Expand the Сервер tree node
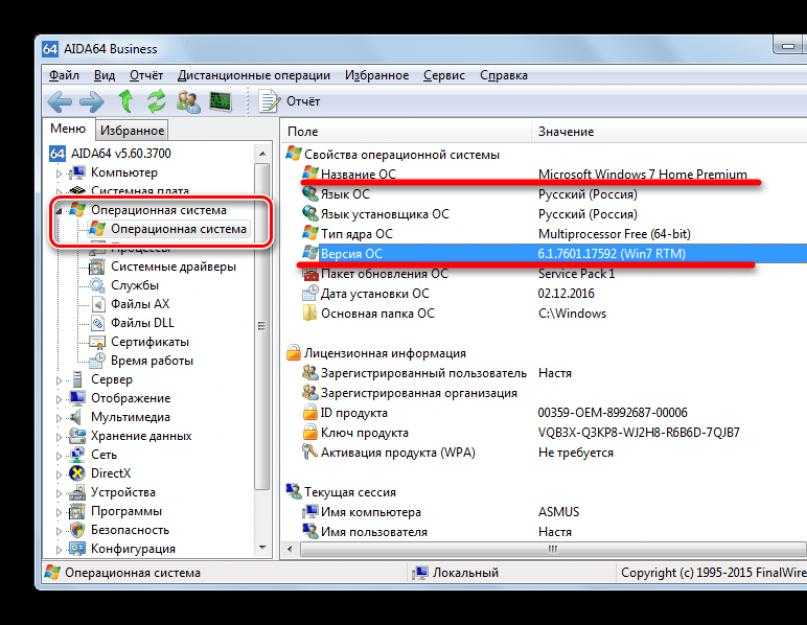Screen dimensions: 807x625 coord(59,380)
